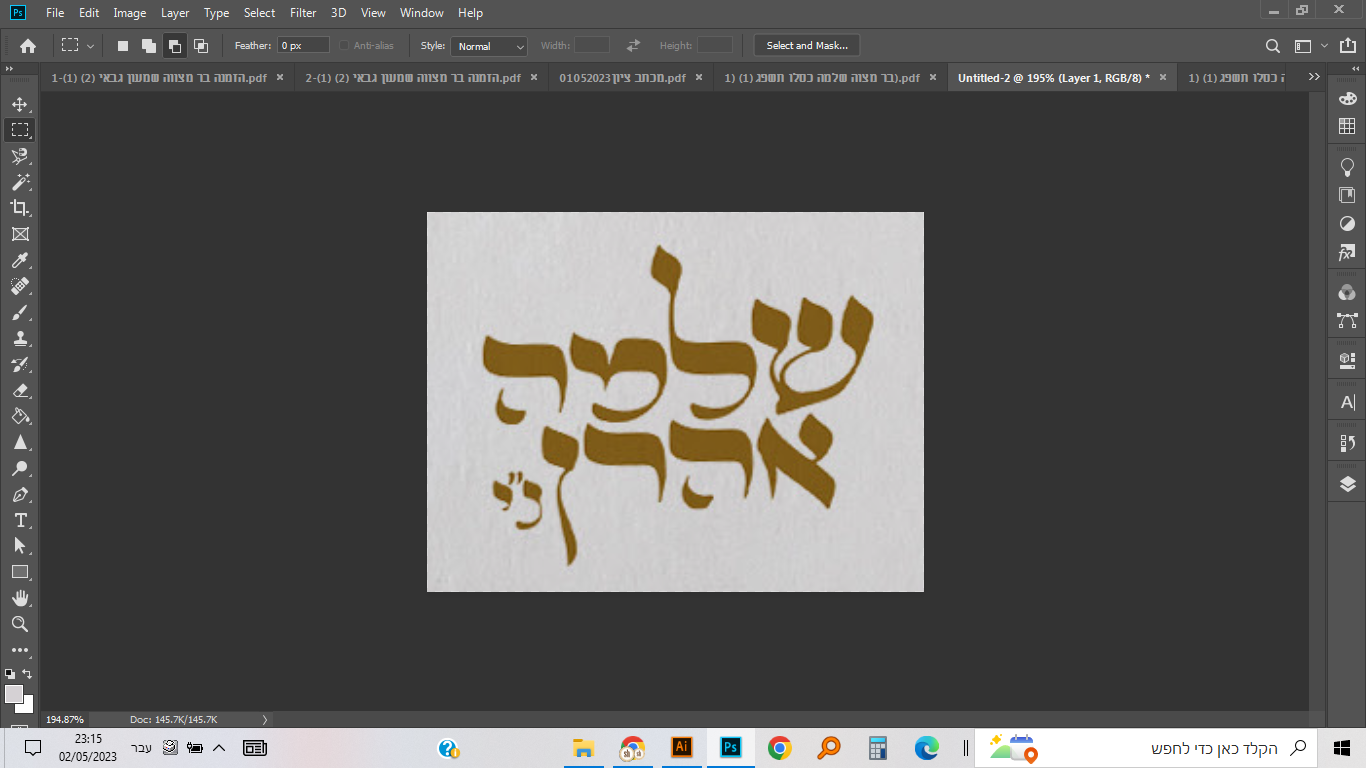Viewport: 1366px width, 768px height.
Task: Open the Style dropdown set to Normal
Action: (489, 46)
